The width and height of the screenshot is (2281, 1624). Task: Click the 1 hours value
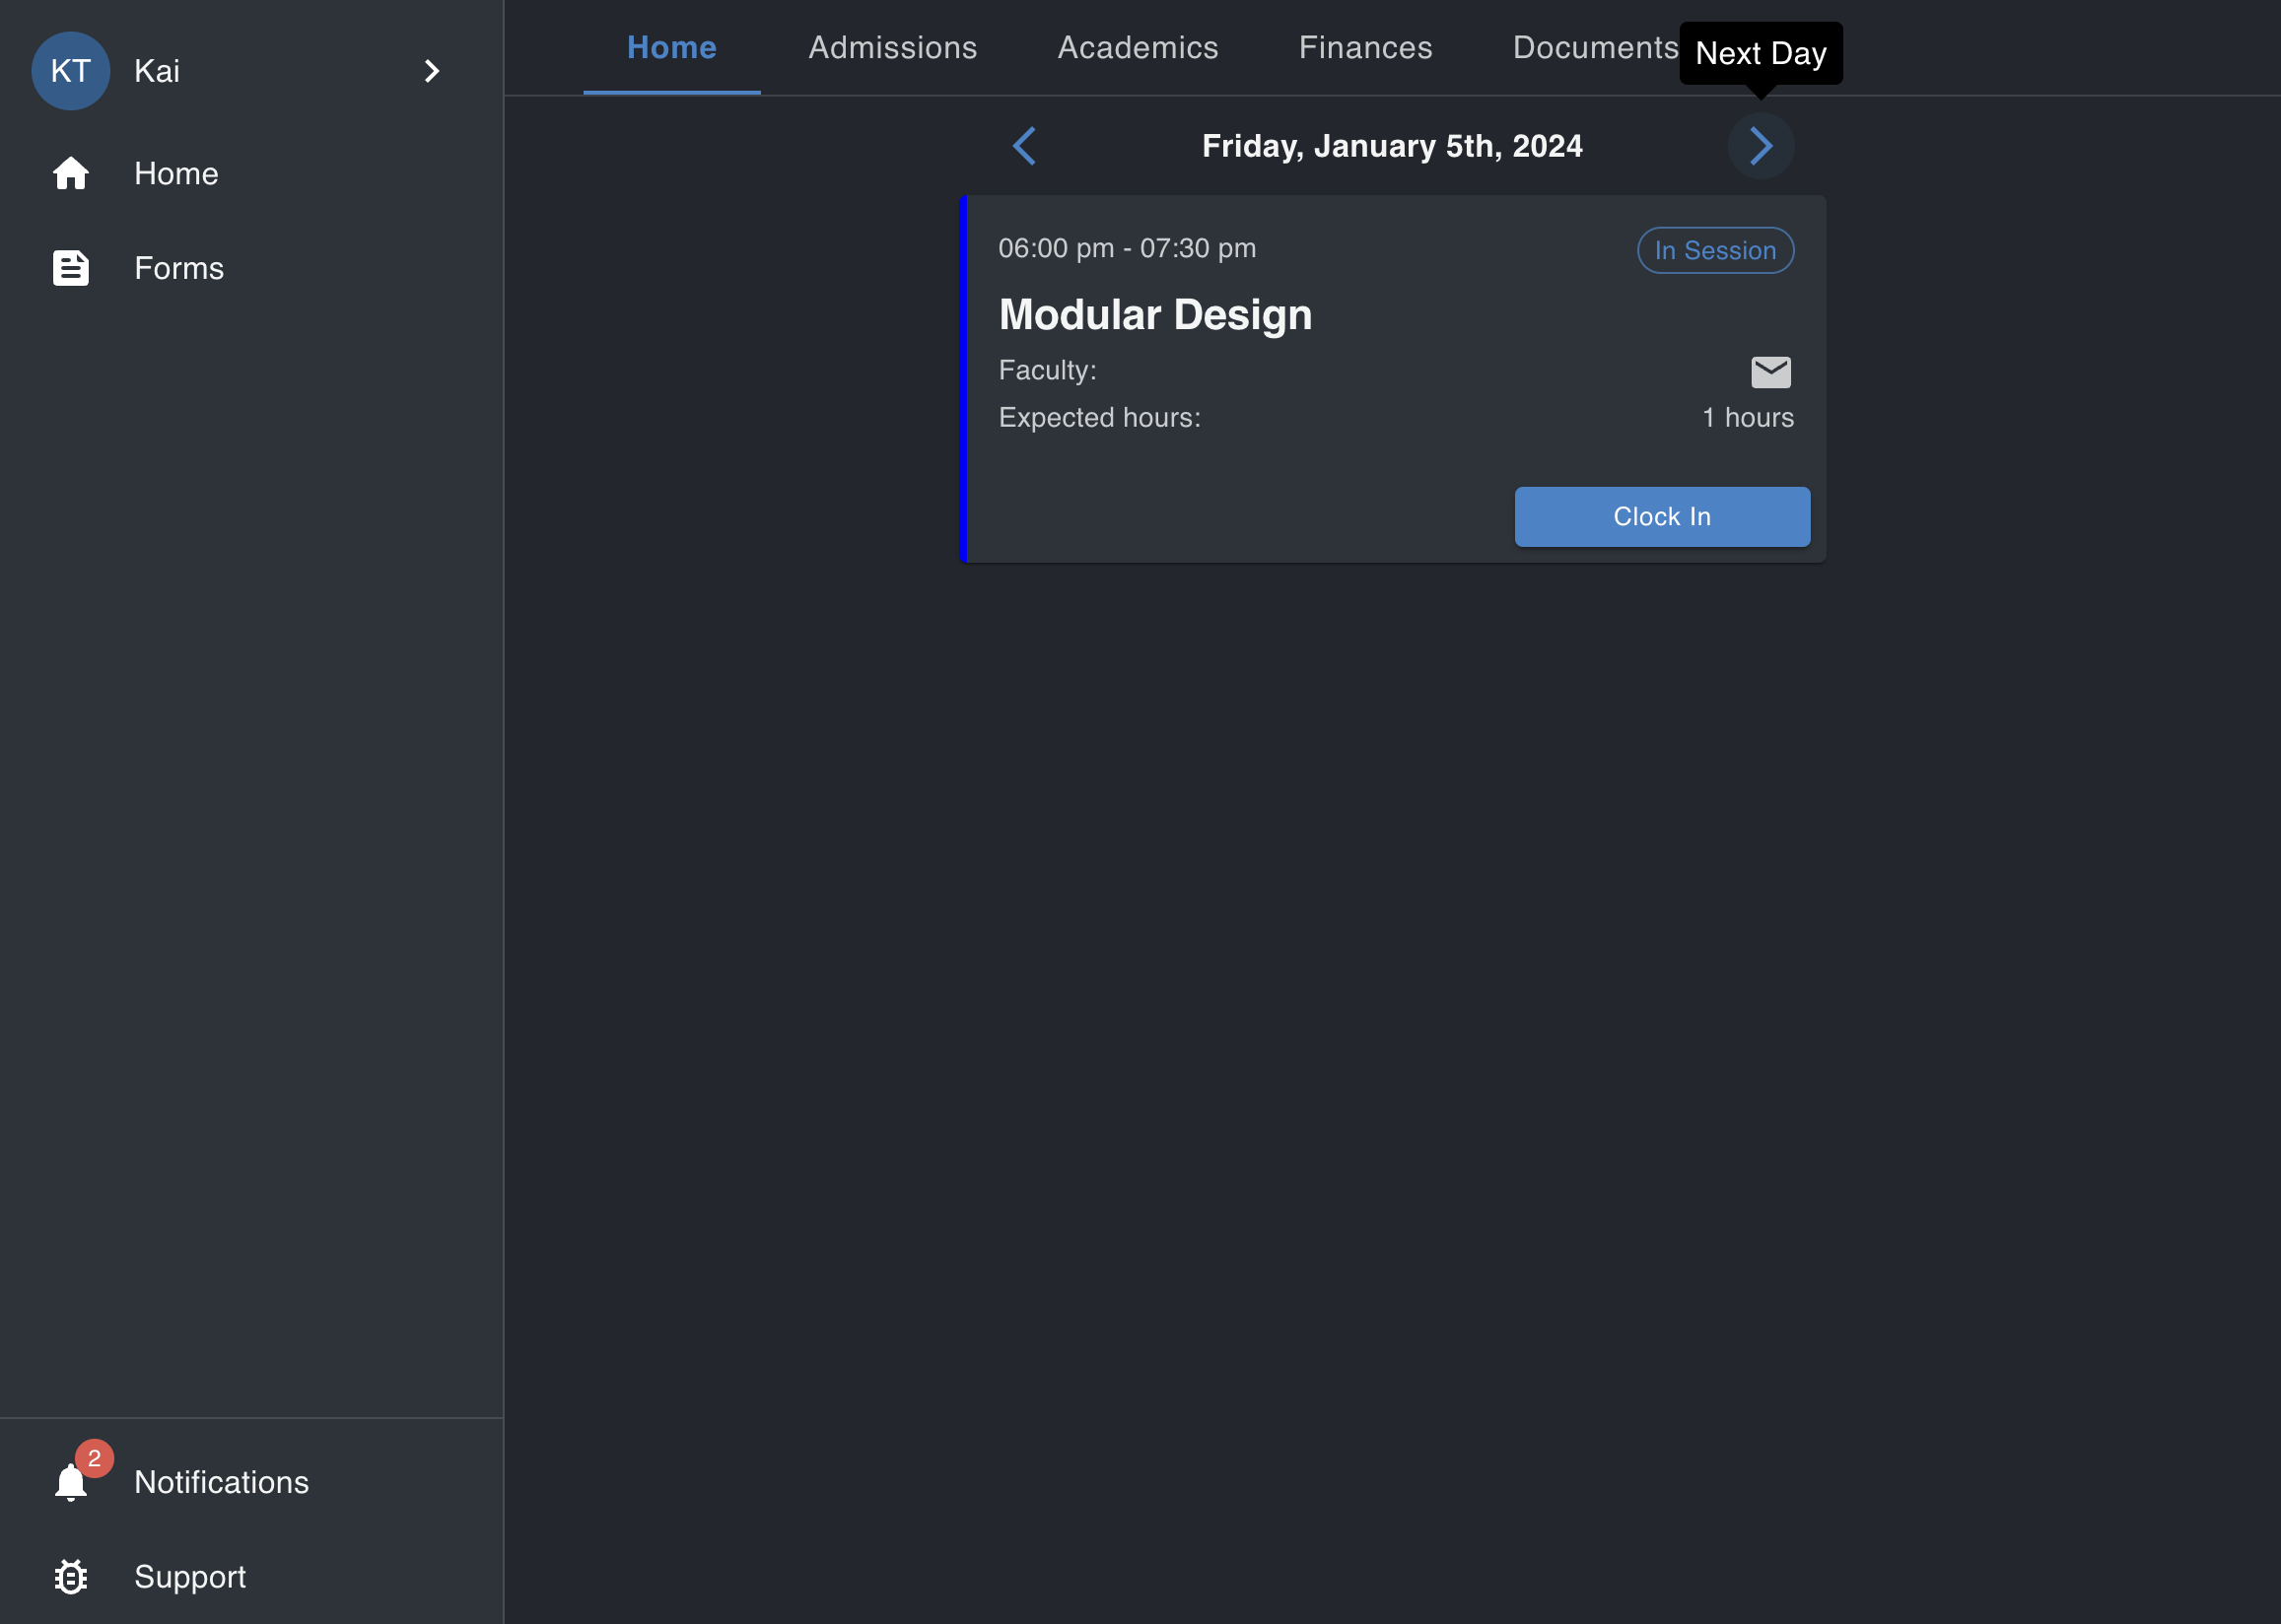pos(1747,418)
